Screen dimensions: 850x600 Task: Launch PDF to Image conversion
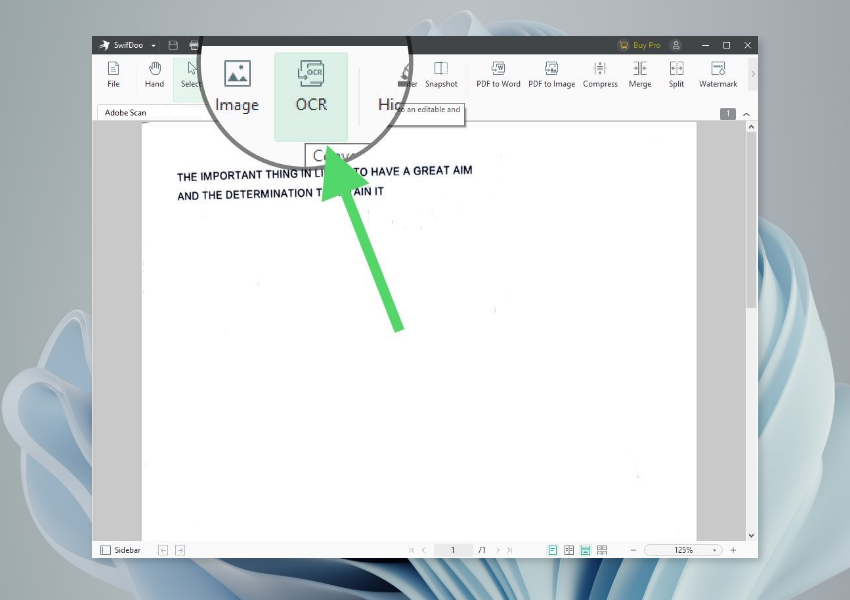551,74
